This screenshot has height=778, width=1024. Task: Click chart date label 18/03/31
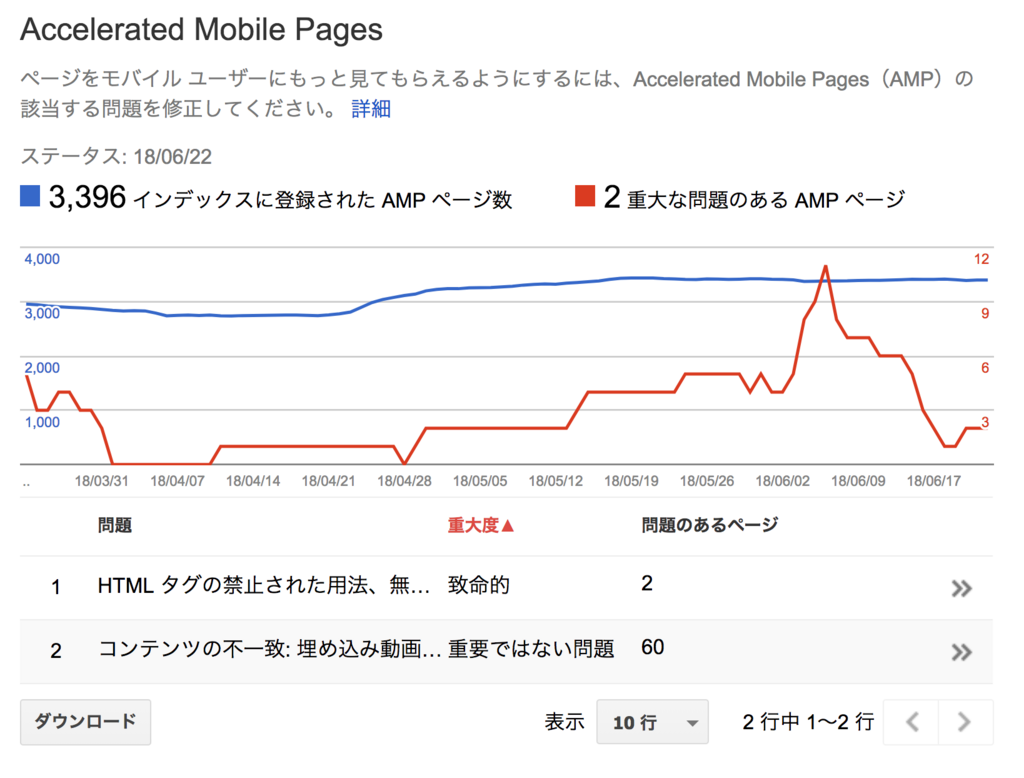[x=101, y=481]
